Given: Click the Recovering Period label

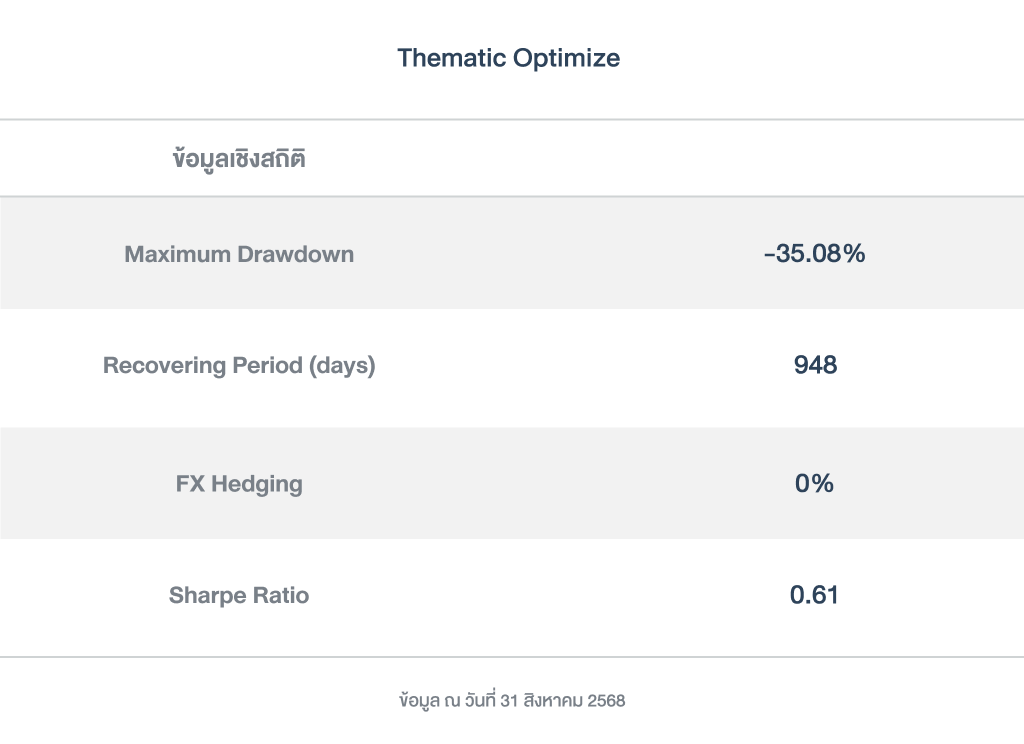Looking at the screenshot, I should tap(239, 366).
